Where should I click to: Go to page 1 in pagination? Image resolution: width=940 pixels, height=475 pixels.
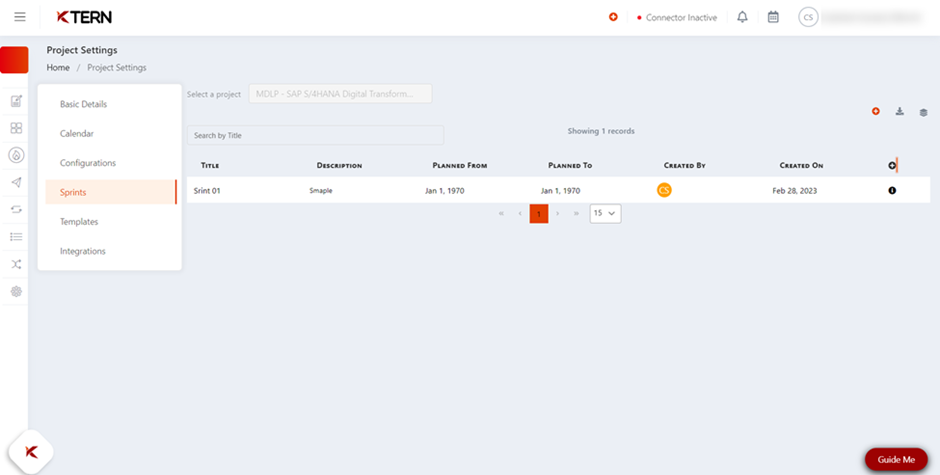tap(539, 214)
